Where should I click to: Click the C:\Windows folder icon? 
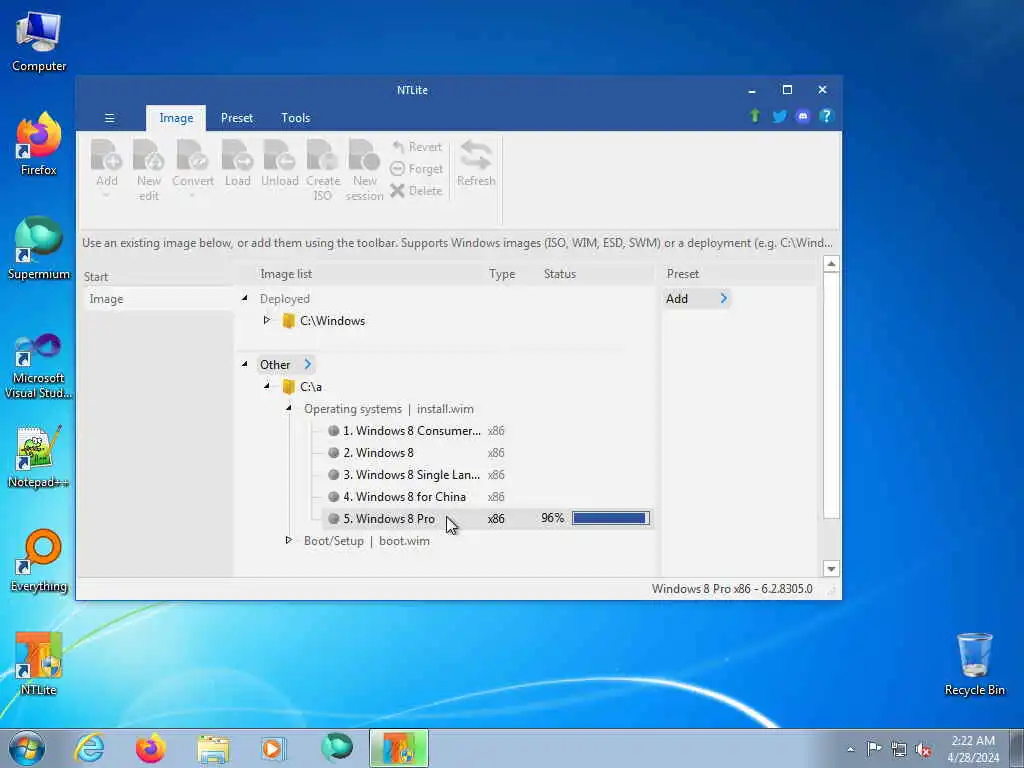click(x=288, y=321)
